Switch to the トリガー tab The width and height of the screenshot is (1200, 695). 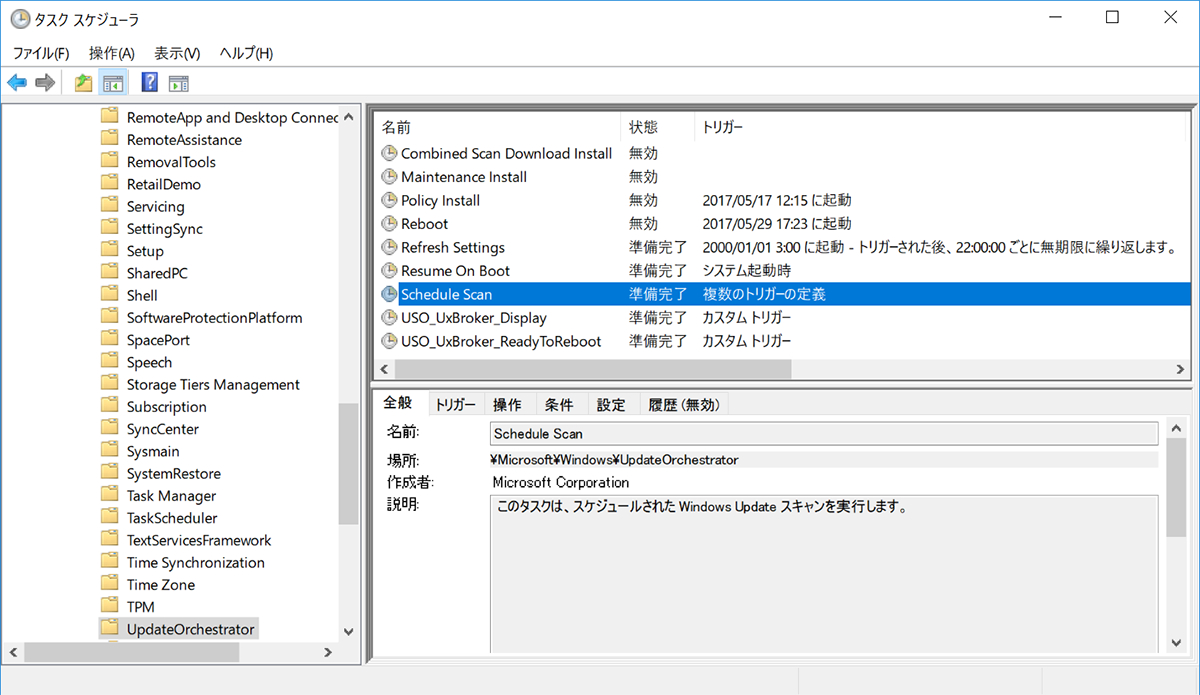tap(456, 403)
